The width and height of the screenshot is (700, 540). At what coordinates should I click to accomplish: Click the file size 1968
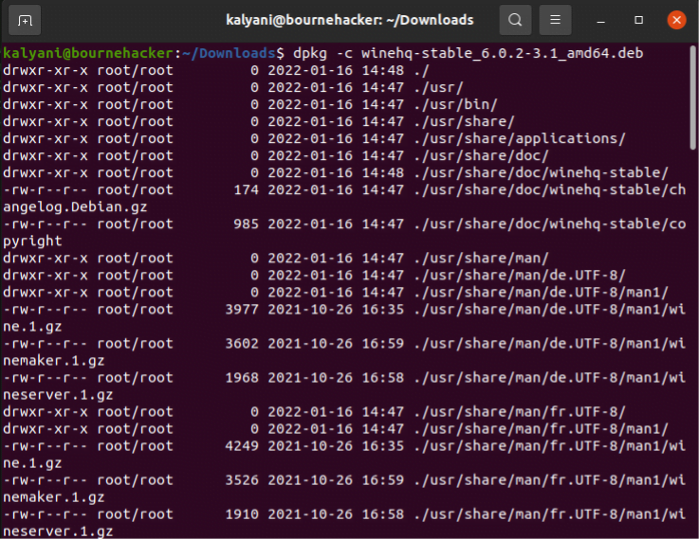(x=242, y=378)
